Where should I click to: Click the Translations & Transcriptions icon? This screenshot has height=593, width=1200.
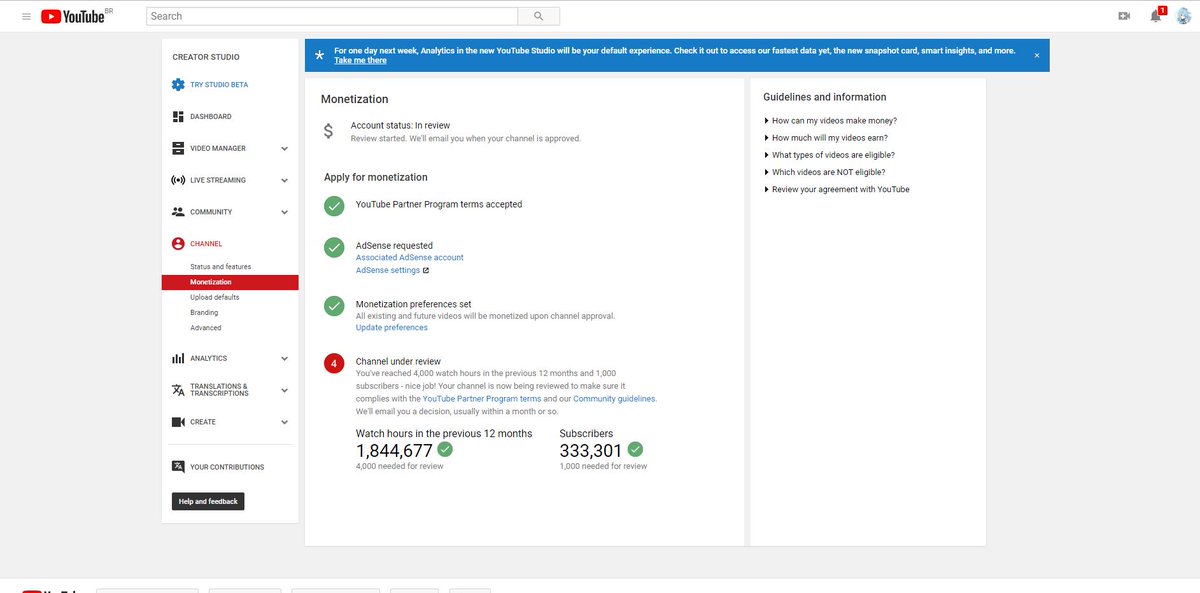tap(178, 390)
